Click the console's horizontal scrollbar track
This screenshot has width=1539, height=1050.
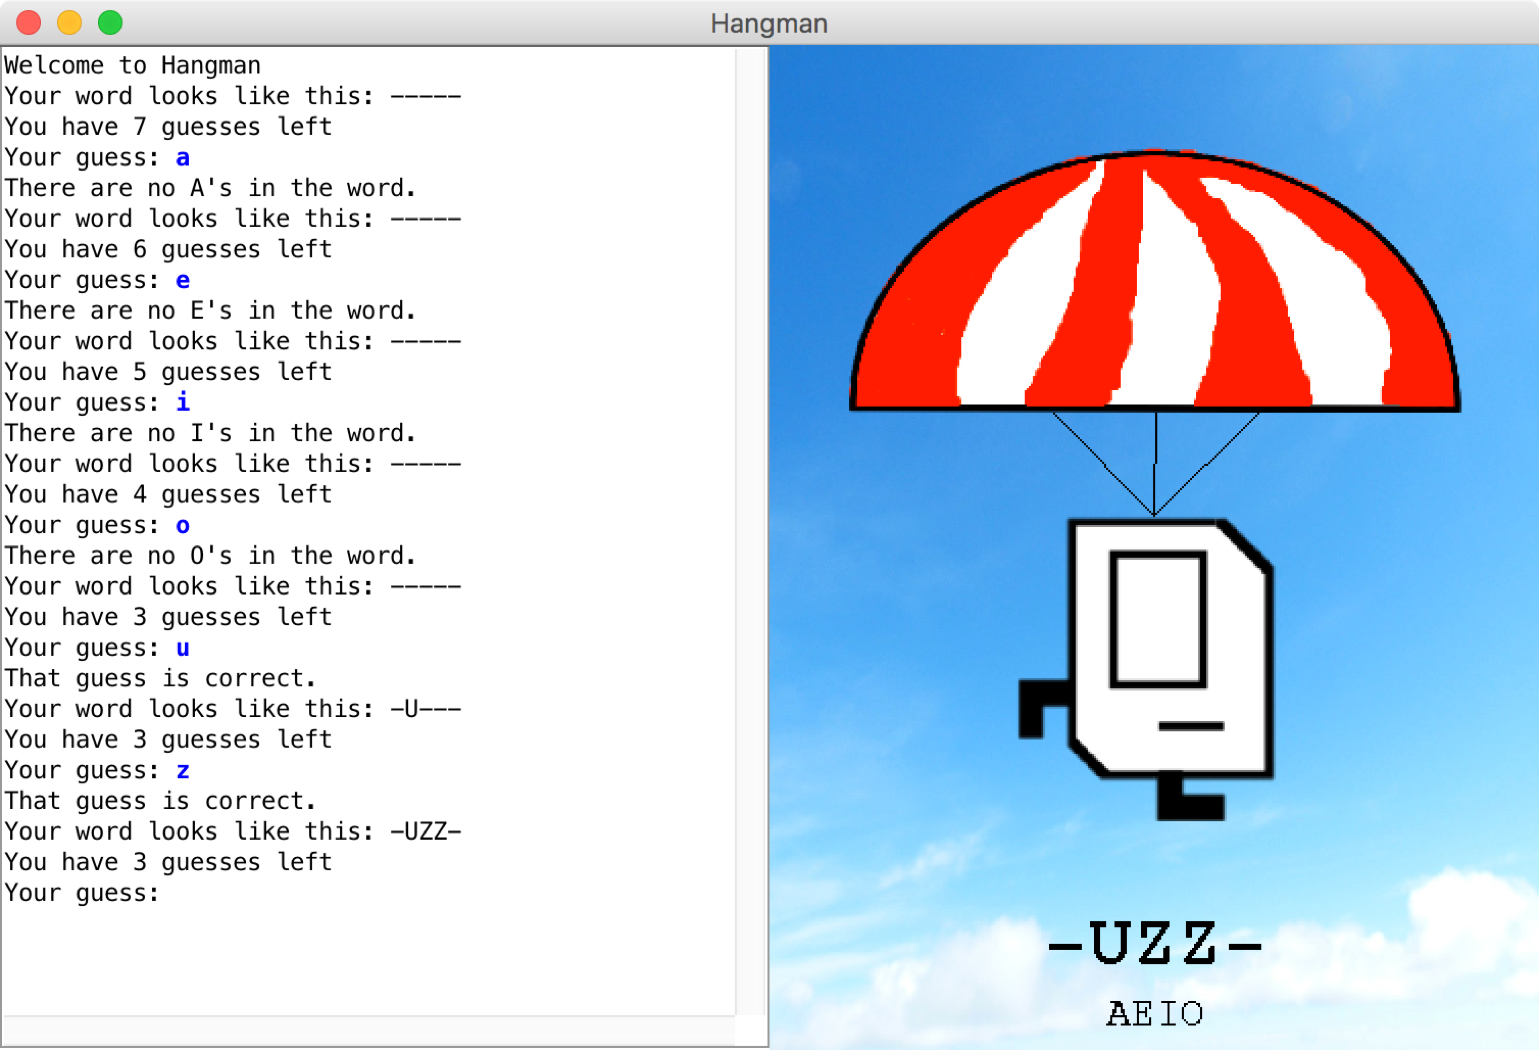coord(368,1031)
